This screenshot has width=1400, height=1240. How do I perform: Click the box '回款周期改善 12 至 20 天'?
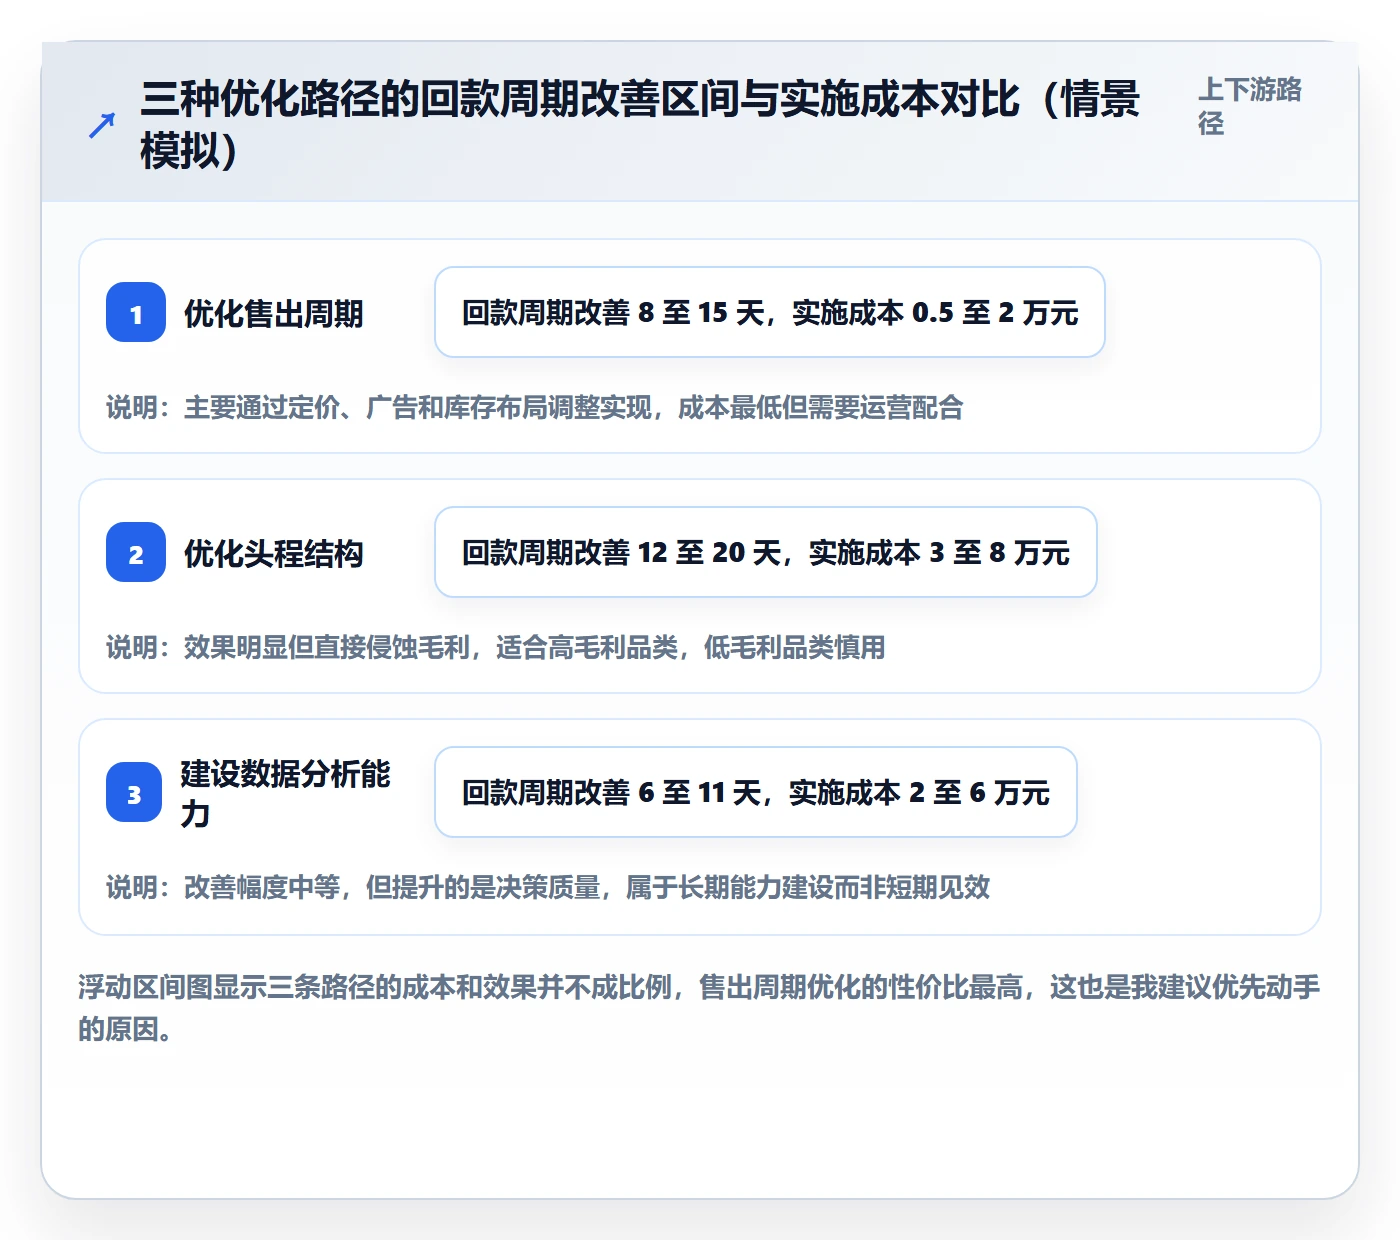(x=766, y=552)
